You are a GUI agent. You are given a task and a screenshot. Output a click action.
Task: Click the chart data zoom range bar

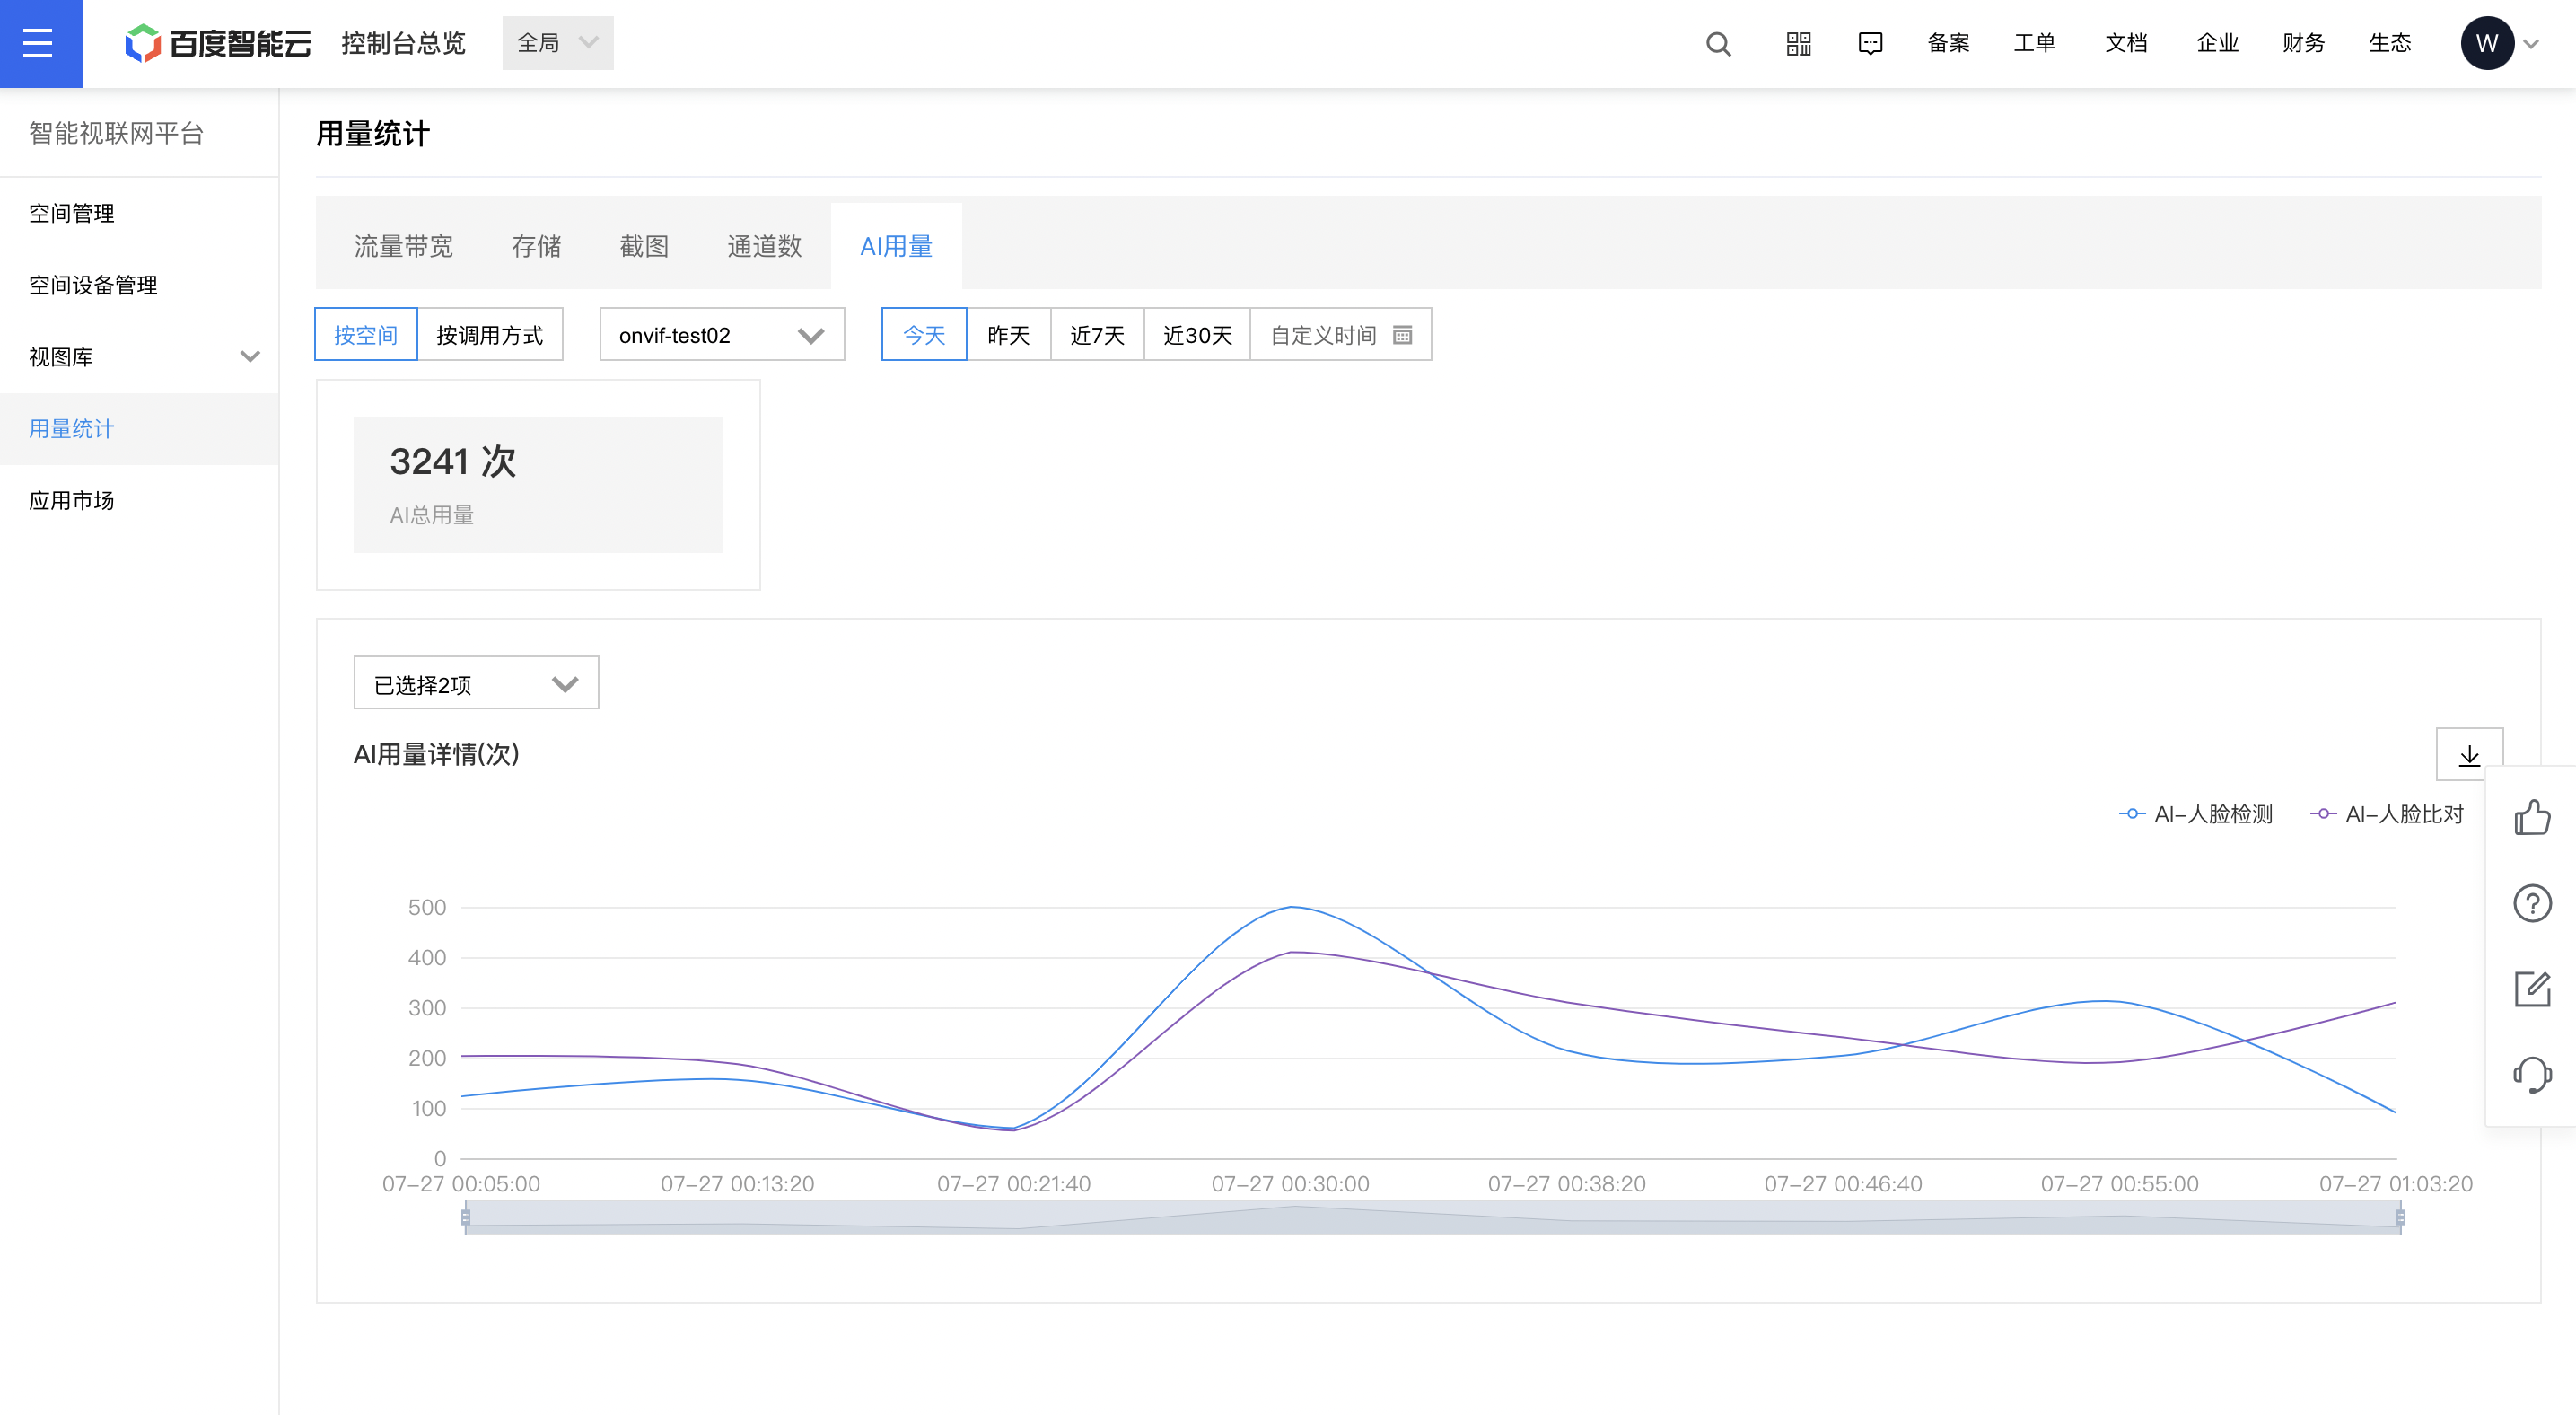point(1432,1218)
